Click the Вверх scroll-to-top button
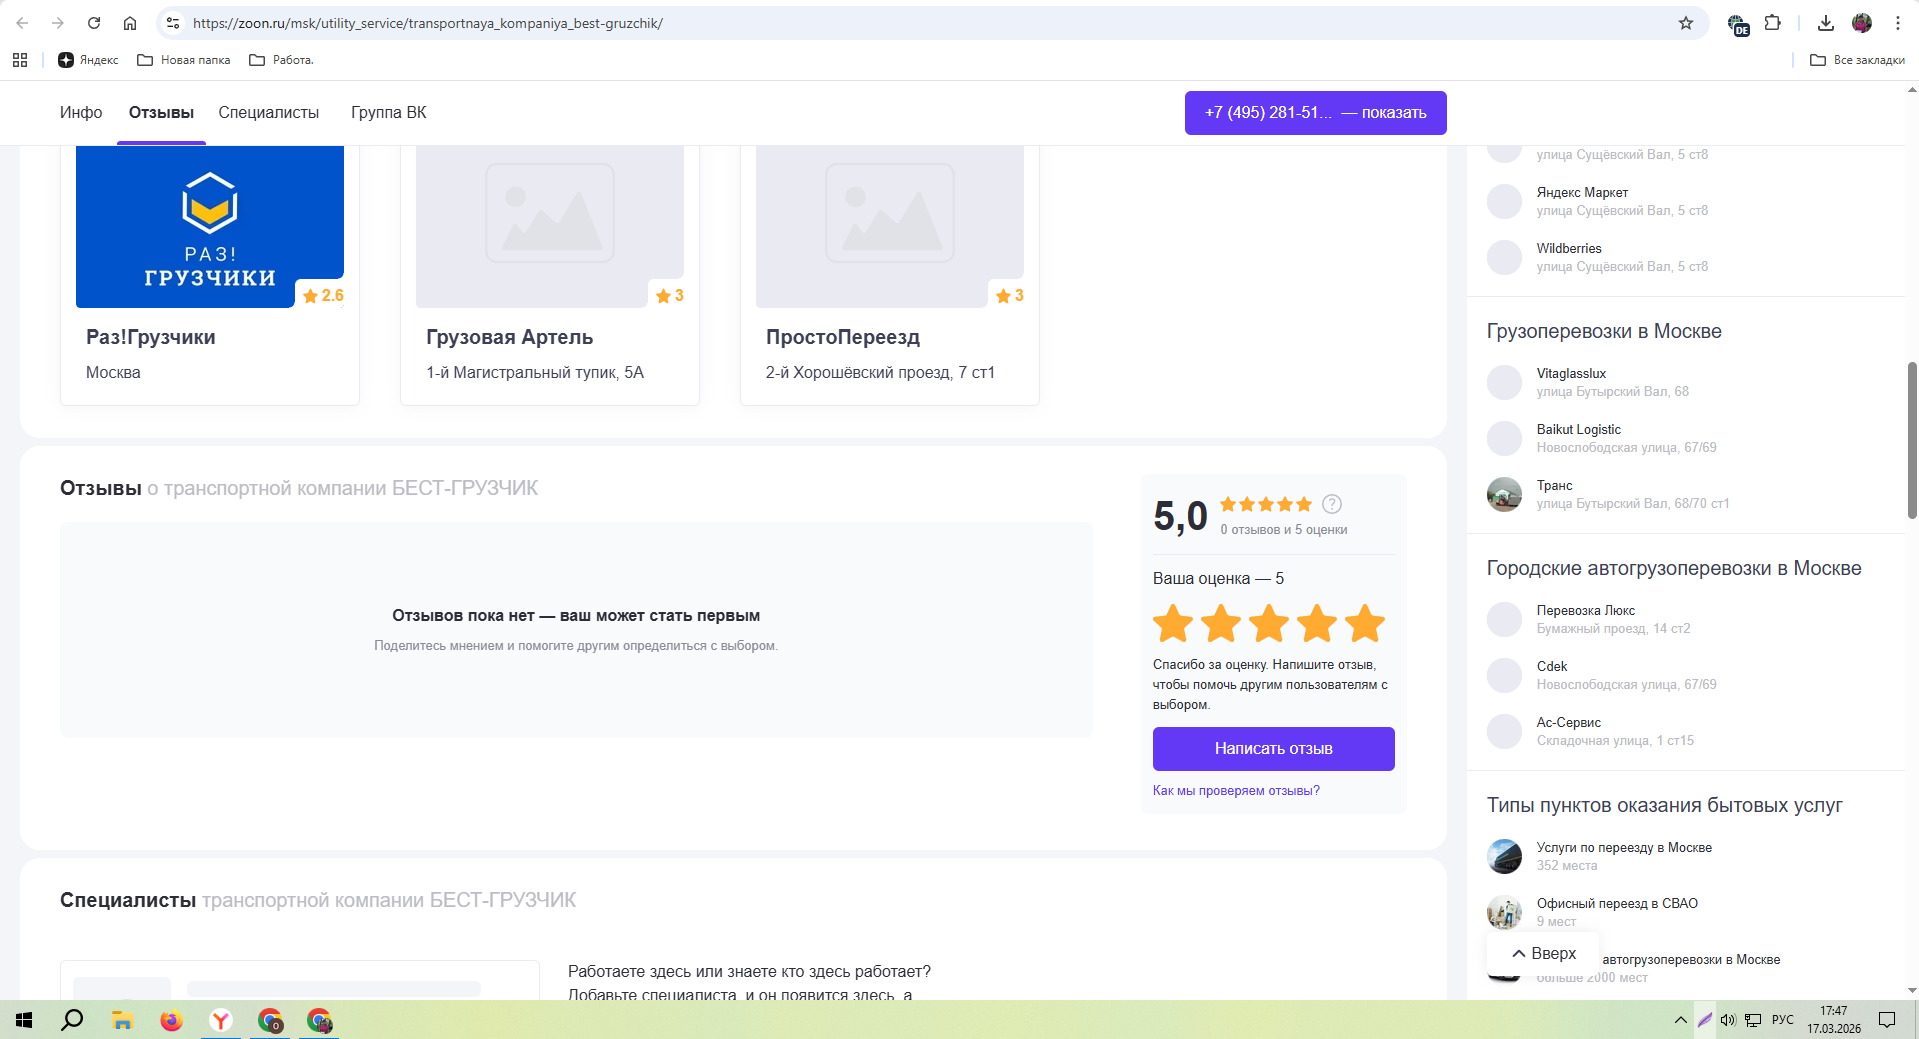This screenshot has width=1919, height=1039. pos(1543,954)
